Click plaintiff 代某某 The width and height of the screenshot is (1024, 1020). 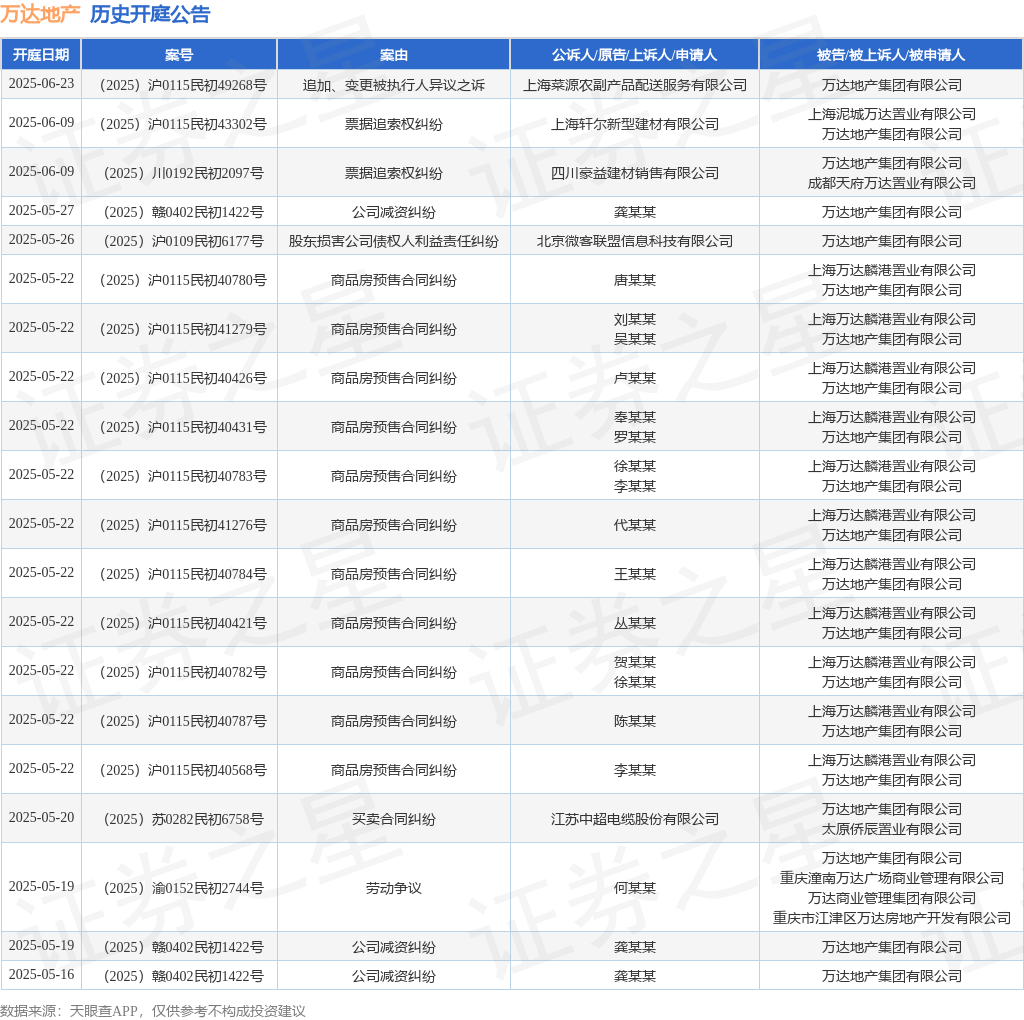pos(635,525)
